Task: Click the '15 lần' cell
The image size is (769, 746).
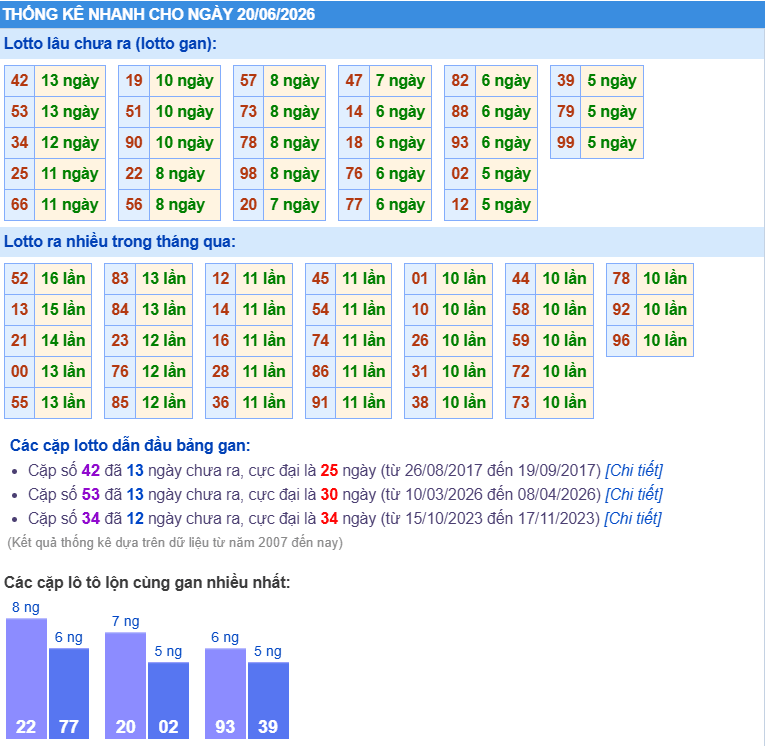Action: 63,309
